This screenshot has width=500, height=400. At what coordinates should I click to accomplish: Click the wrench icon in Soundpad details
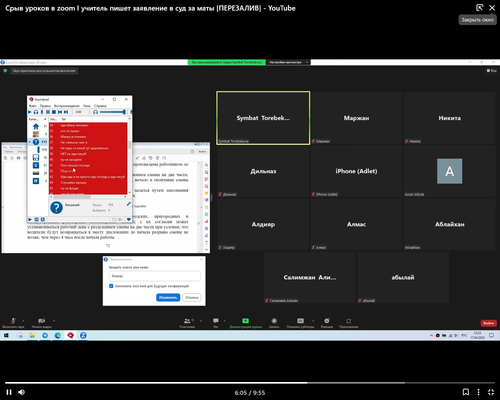(x=129, y=204)
